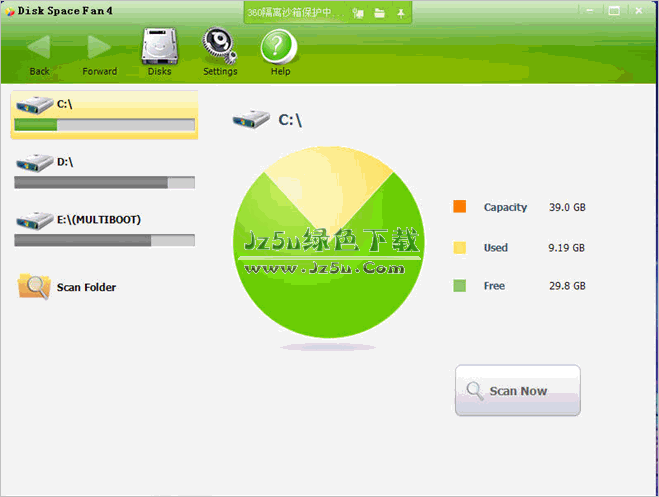The width and height of the screenshot is (659, 497).
Task: Click the first icon in 360 sandbox bar
Action: (x=358, y=13)
